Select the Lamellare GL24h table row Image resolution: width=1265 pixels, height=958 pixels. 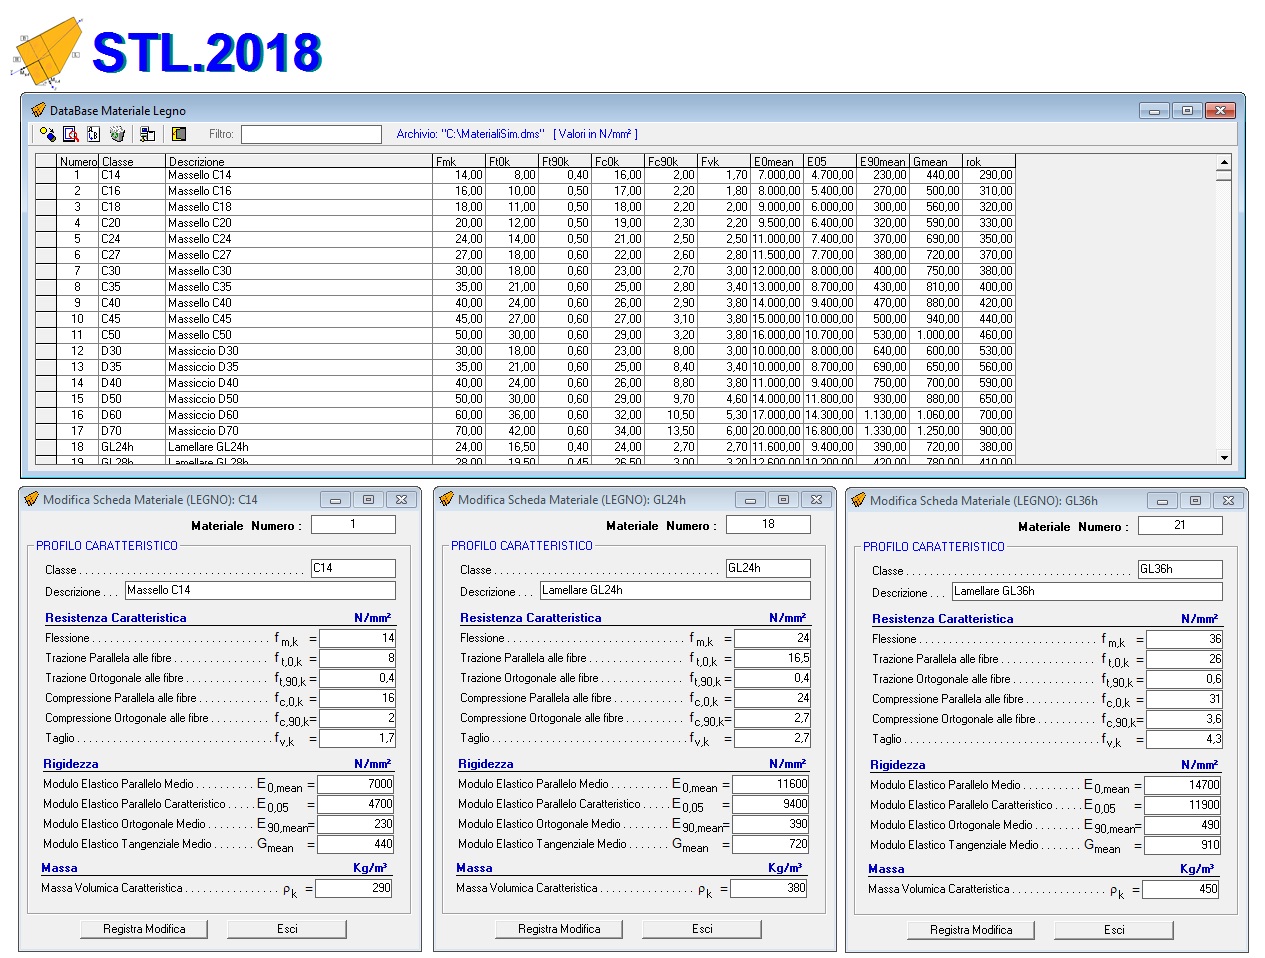[525, 447]
